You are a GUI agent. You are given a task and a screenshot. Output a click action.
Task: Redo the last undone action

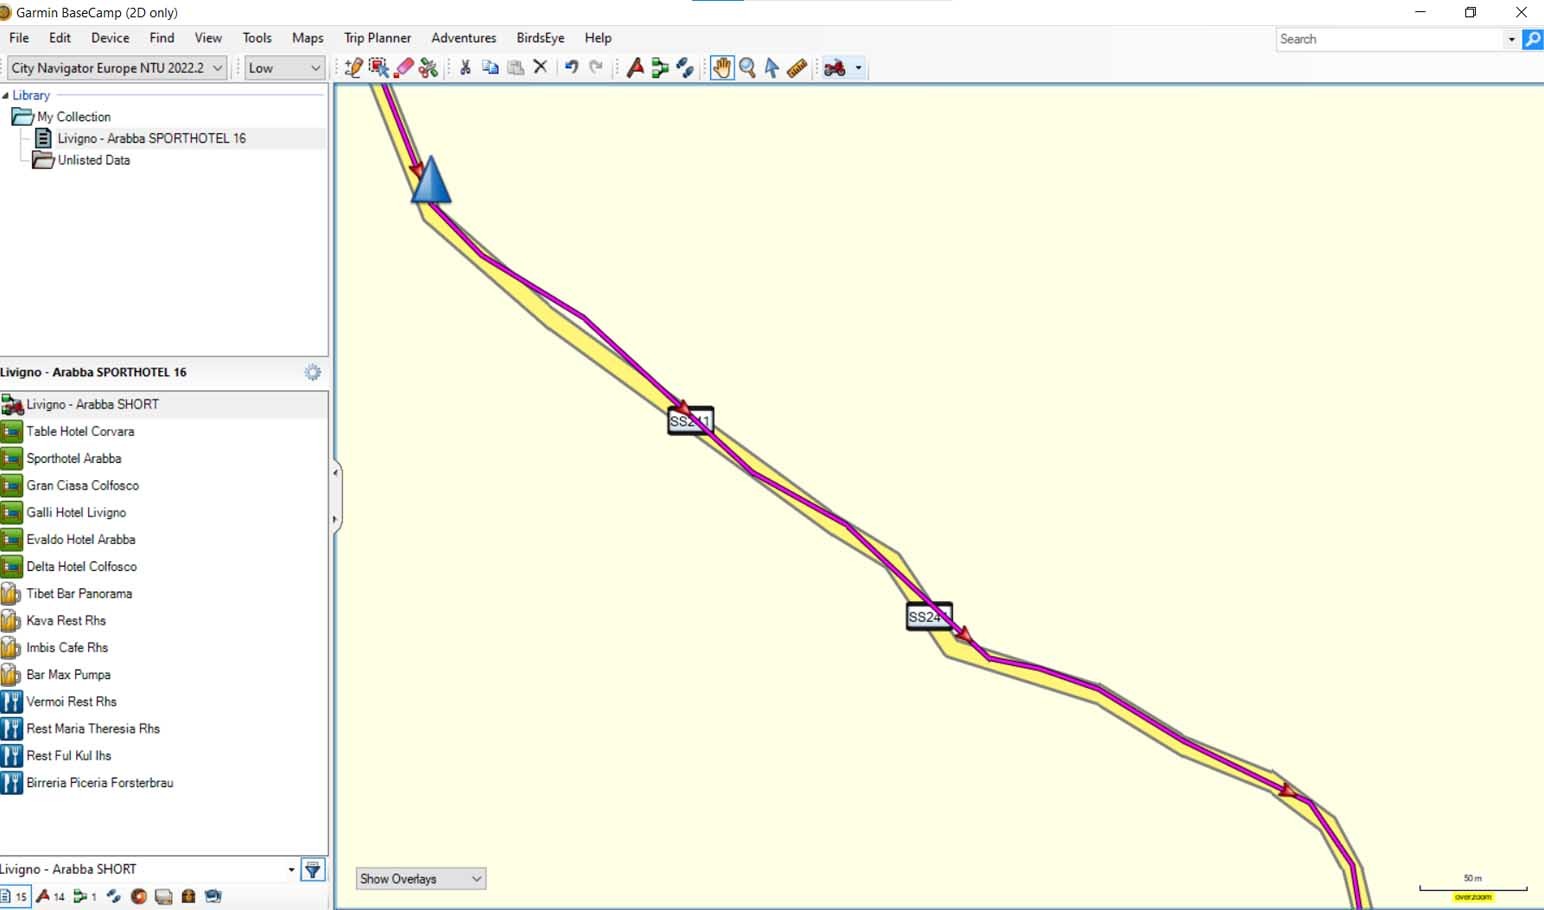(596, 67)
